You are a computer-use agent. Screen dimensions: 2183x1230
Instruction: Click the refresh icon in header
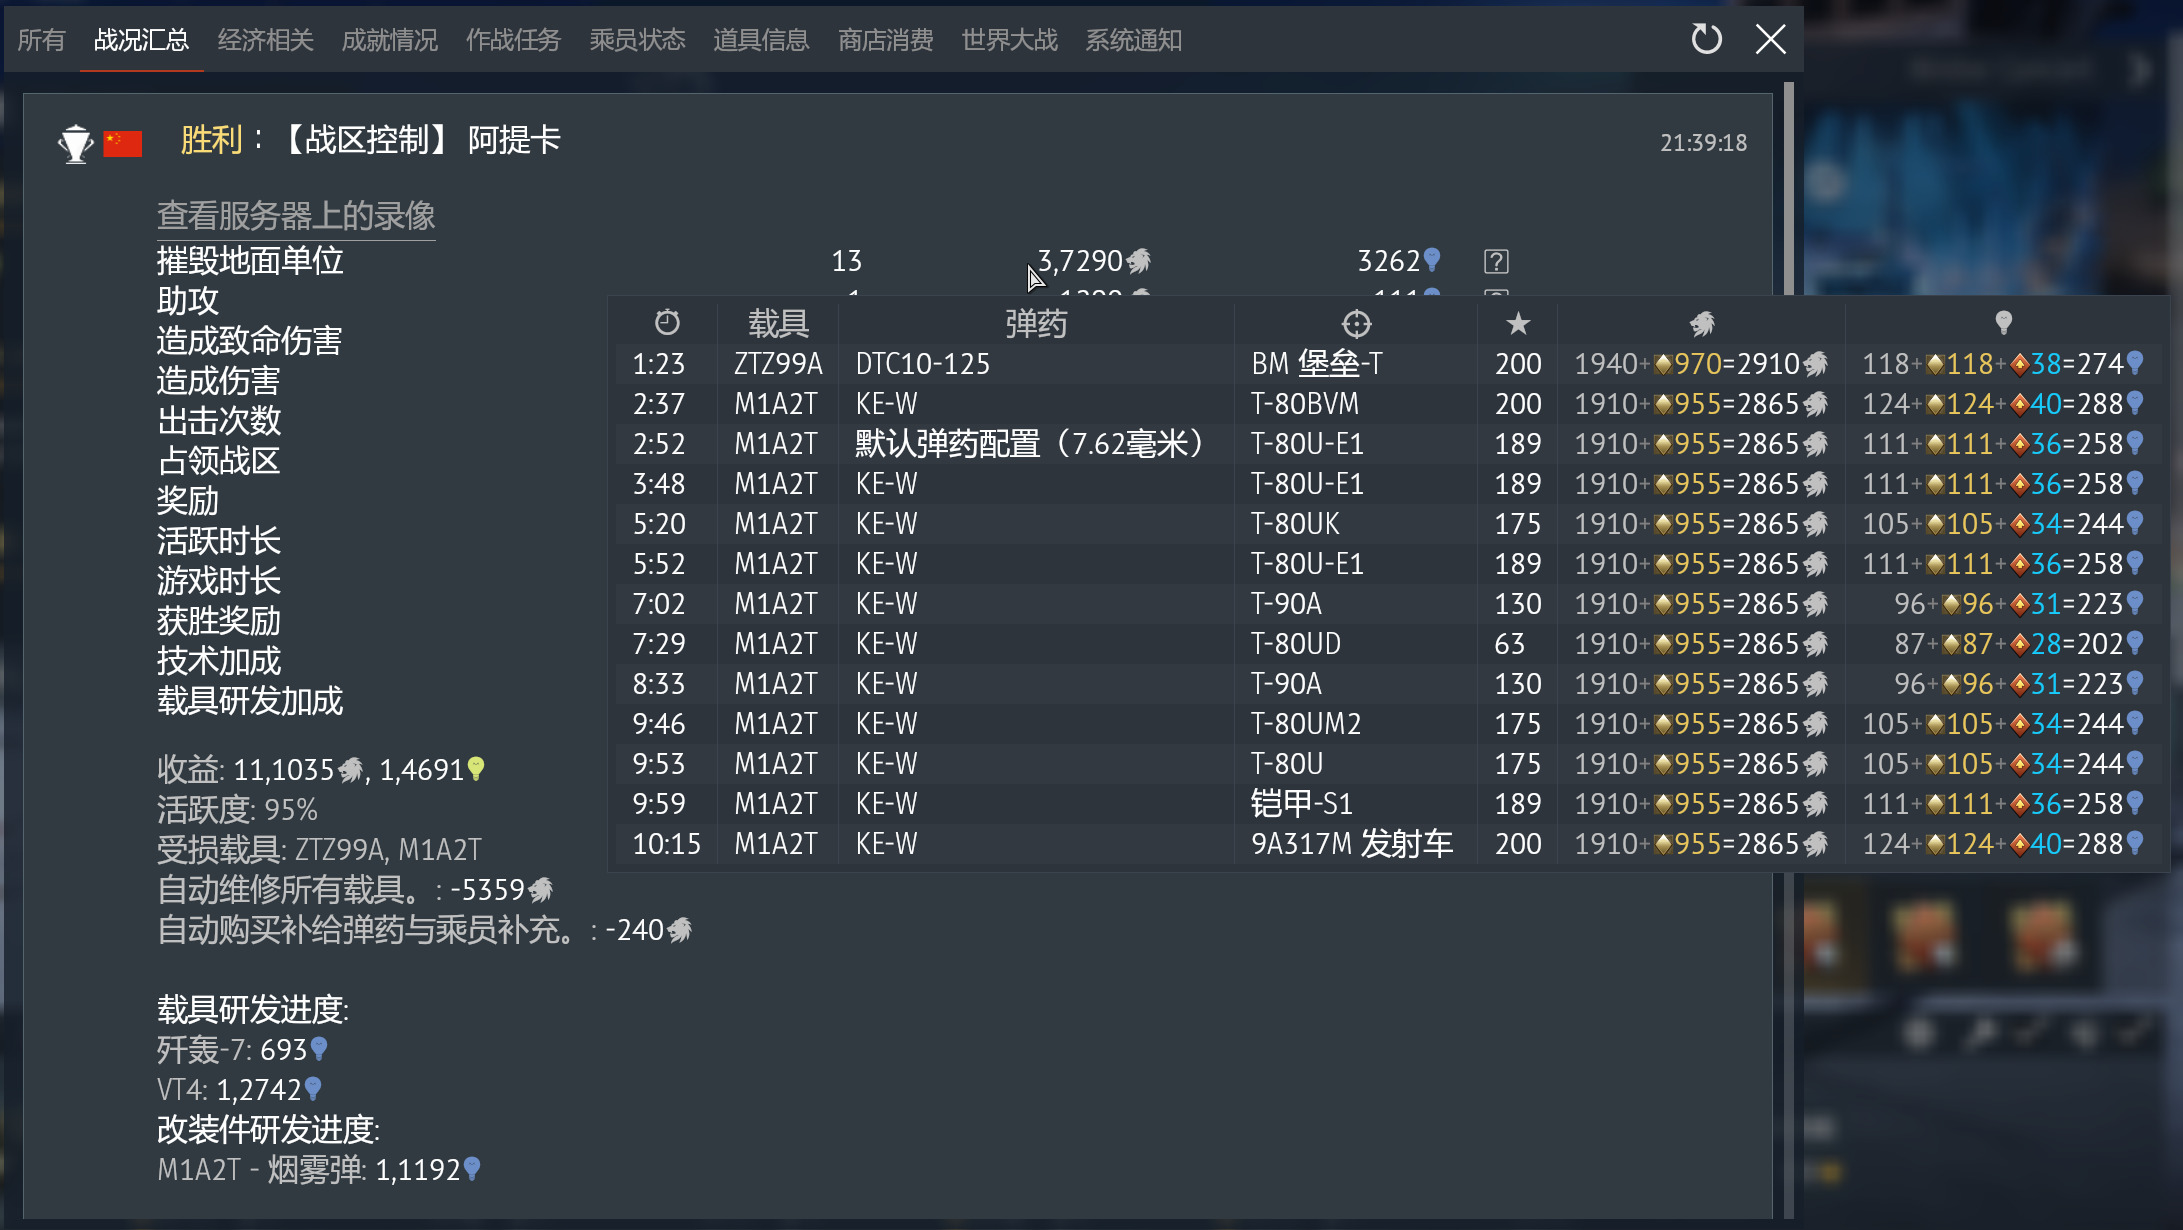(1706, 40)
